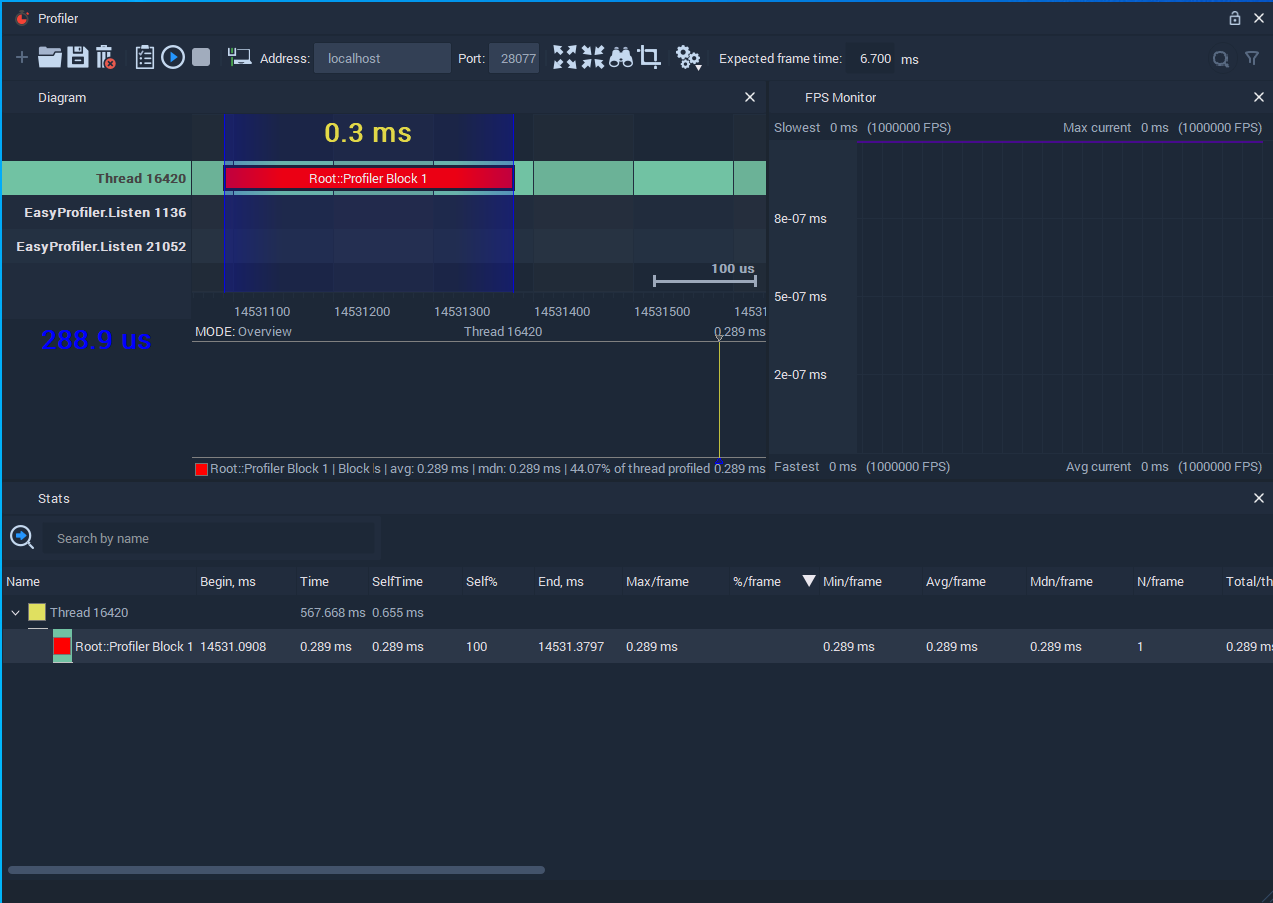Click the 14531200 timeline tick label
The width and height of the screenshot is (1273, 903).
(x=362, y=312)
